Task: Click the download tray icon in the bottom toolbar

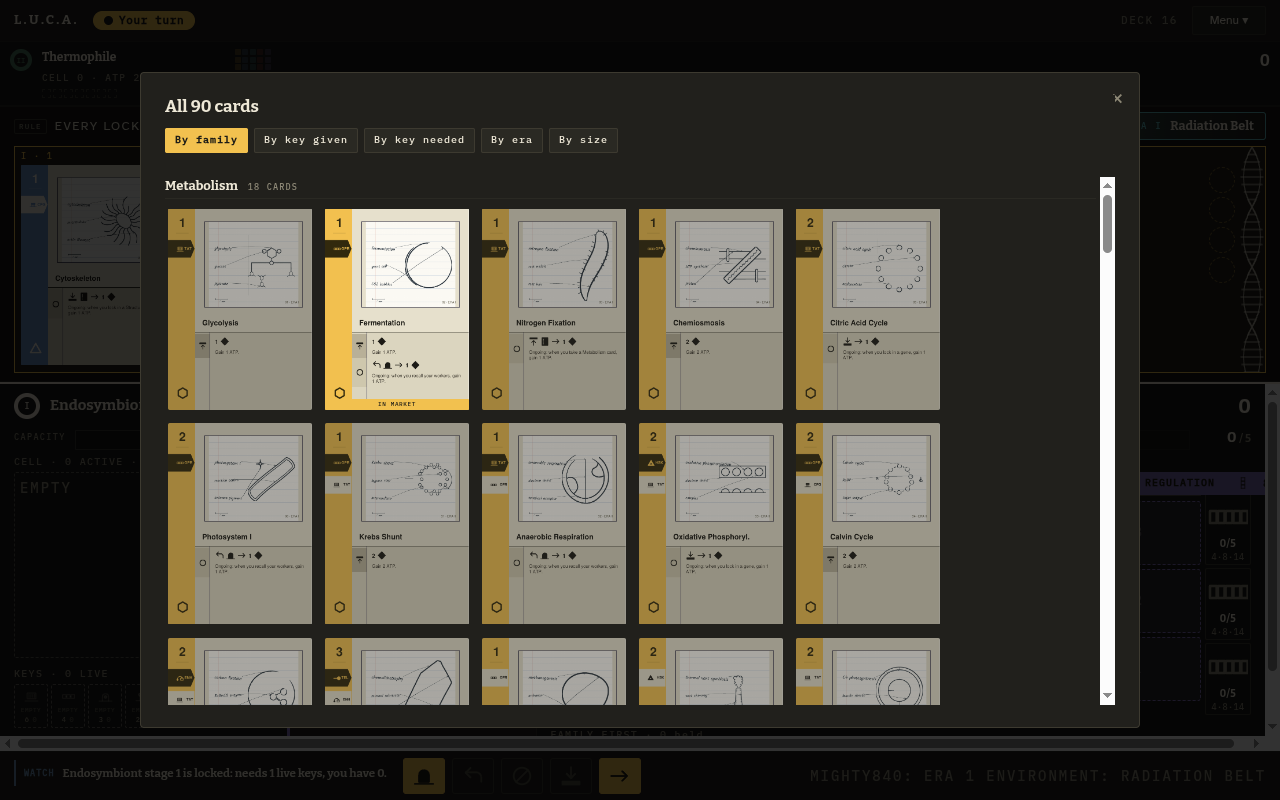Action: [x=571, y=776]
